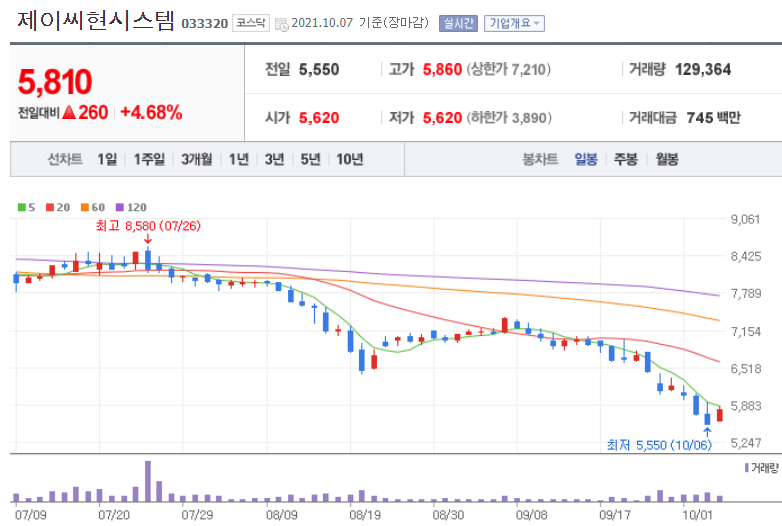Select the 1일 line chart period
782x526 pixels.
pos(107,159)
